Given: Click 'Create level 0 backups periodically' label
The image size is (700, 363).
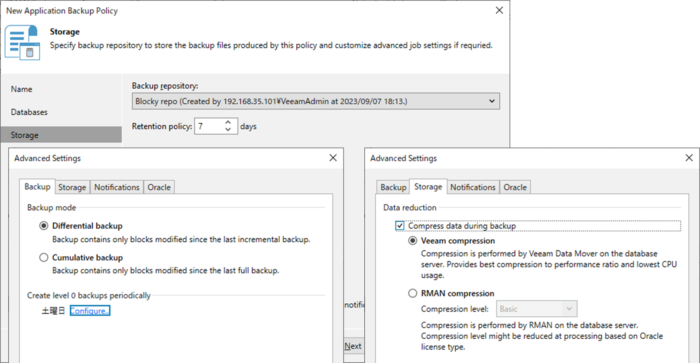Looking at the screenshot, I should pyautogui.click(x=88, y=296).
